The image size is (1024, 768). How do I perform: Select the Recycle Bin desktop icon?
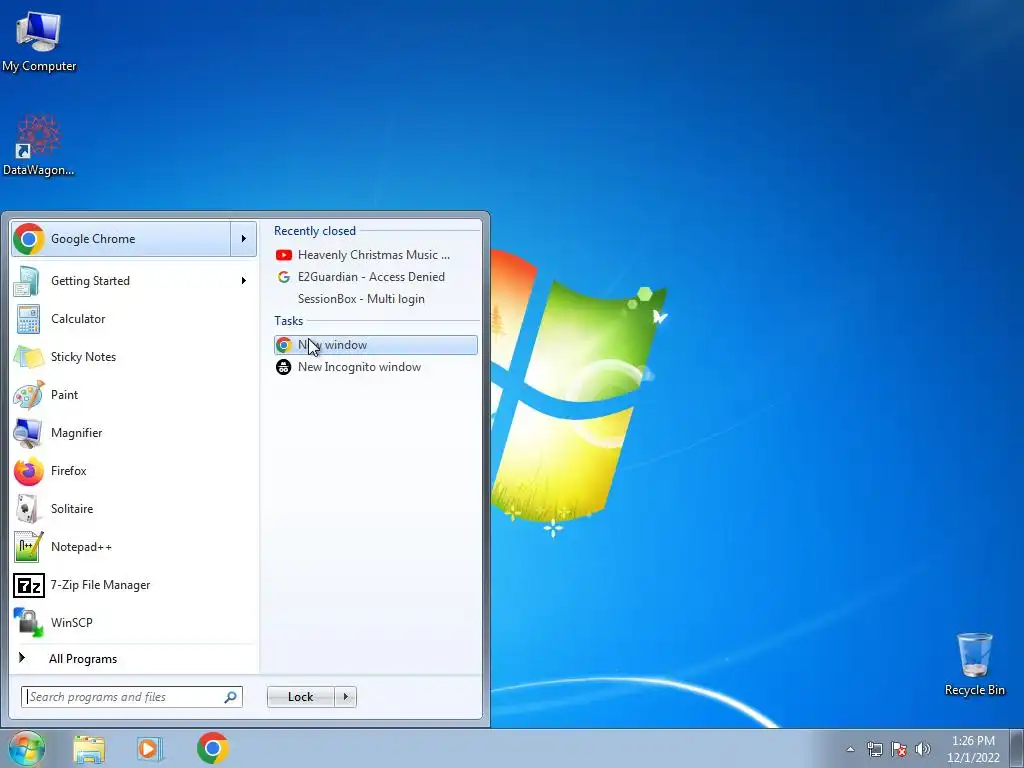[x=974, y=664]
